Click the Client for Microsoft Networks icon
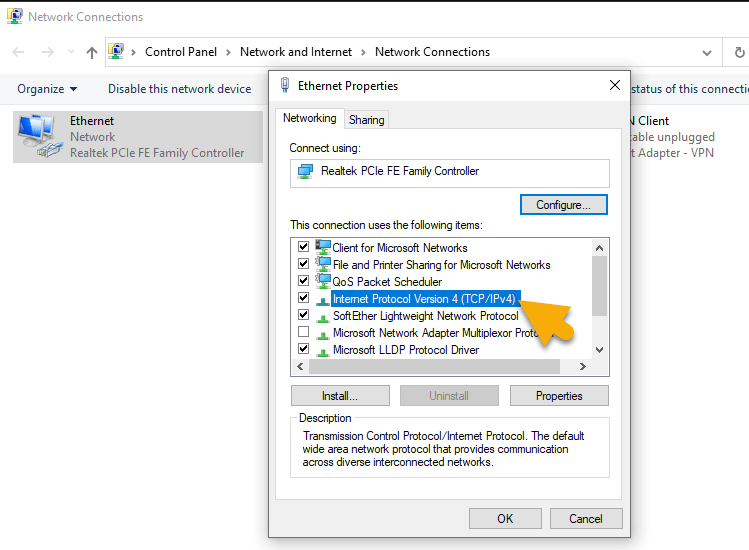This screenshot has height=550, width=749. 322,247
